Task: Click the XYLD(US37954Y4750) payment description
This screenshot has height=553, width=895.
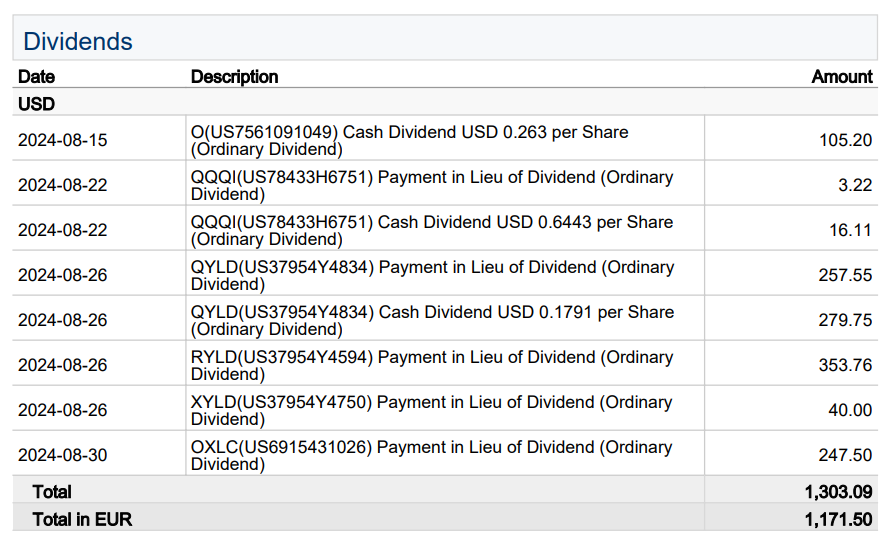Action: (431, 411)
